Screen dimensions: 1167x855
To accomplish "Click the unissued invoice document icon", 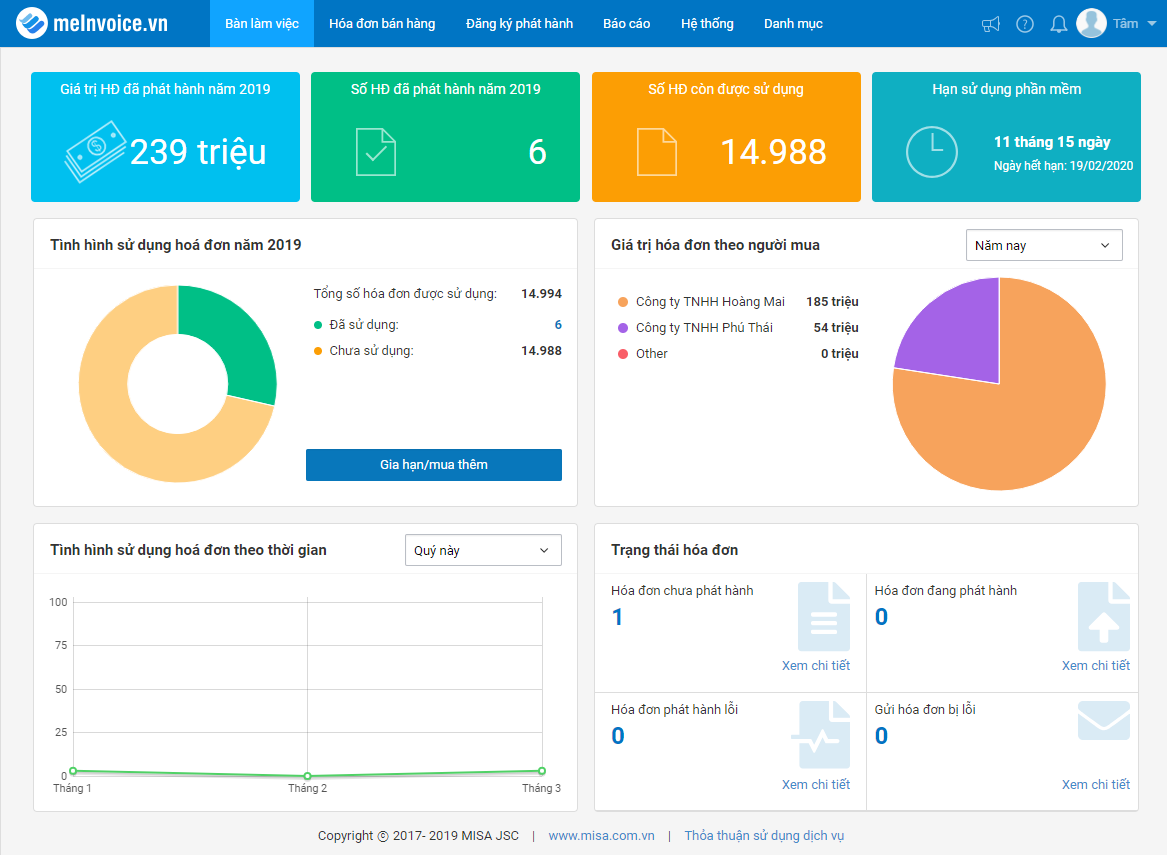I will click(x=824, y=617).
